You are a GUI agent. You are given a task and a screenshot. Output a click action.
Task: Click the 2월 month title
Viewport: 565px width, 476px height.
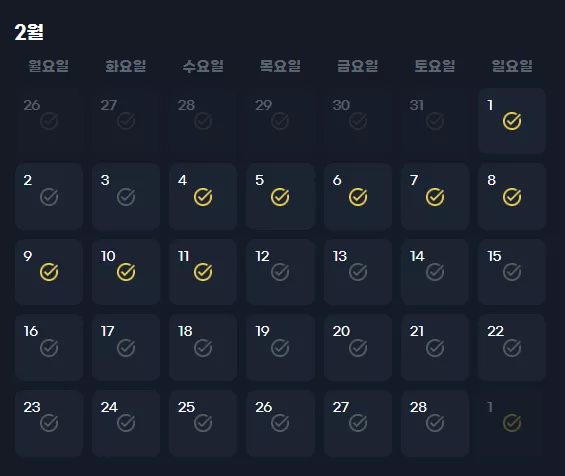point(29,32)
